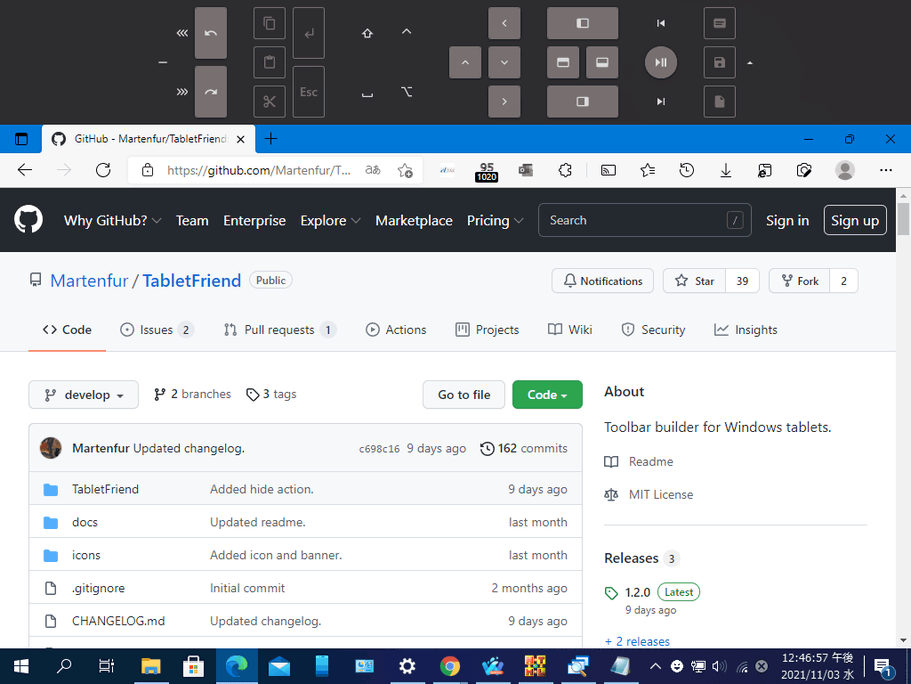Click the small up triangle expander
Screen dimensions: 911x684
click(750, 63)
